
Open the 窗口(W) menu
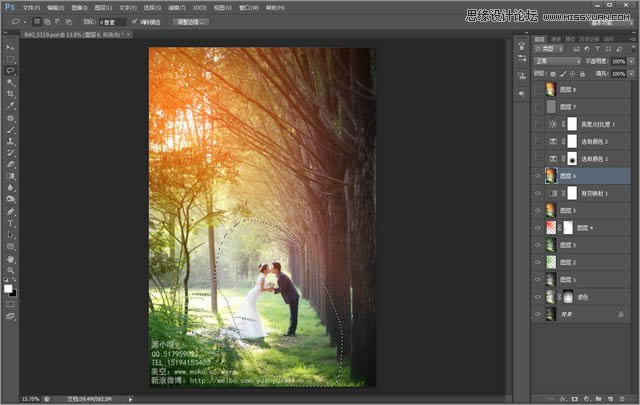pos(249,8)
